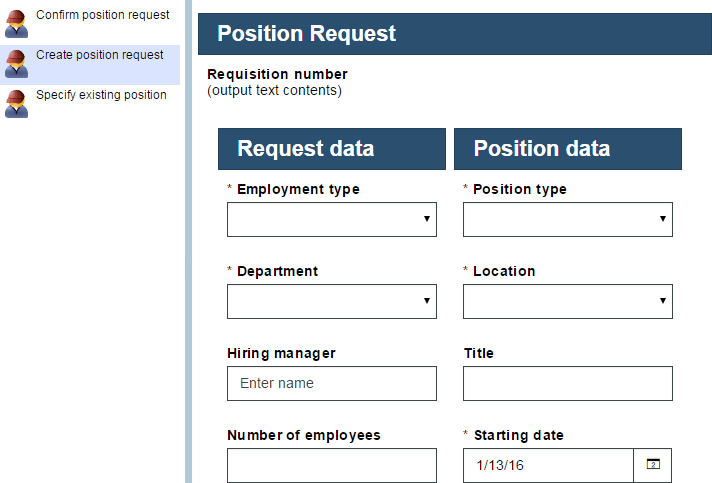Expand the Department dropdown list

331,301
